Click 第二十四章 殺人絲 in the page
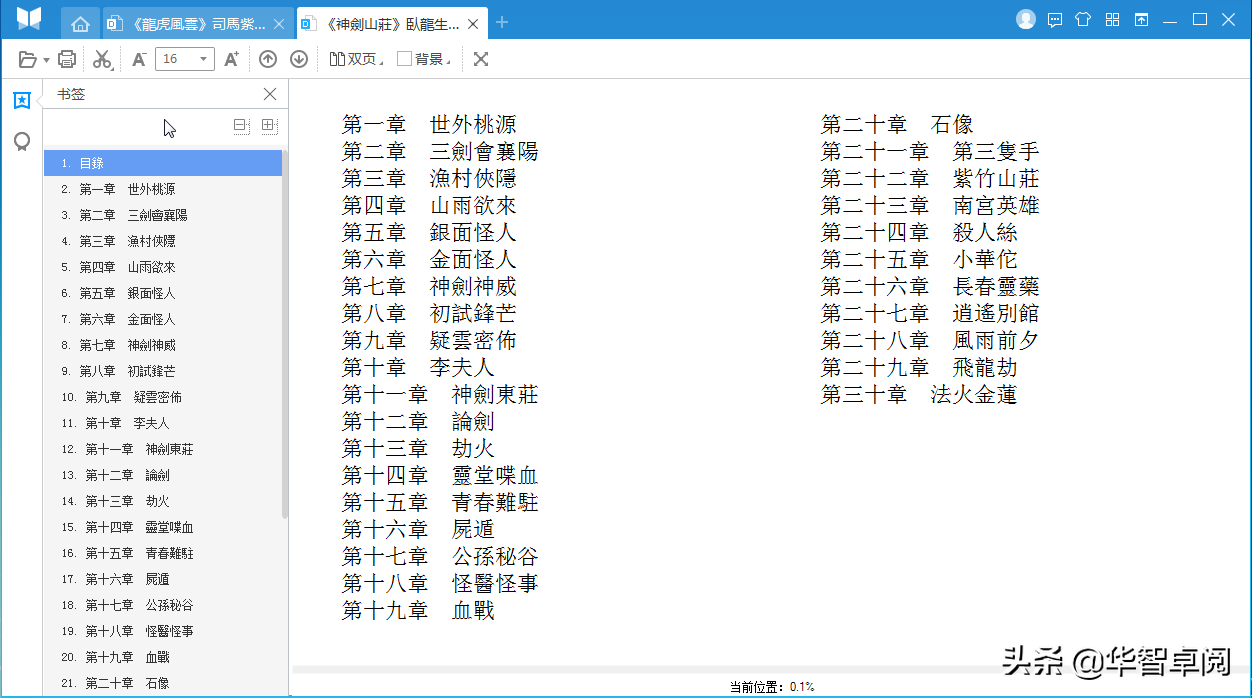 [919, 232]
